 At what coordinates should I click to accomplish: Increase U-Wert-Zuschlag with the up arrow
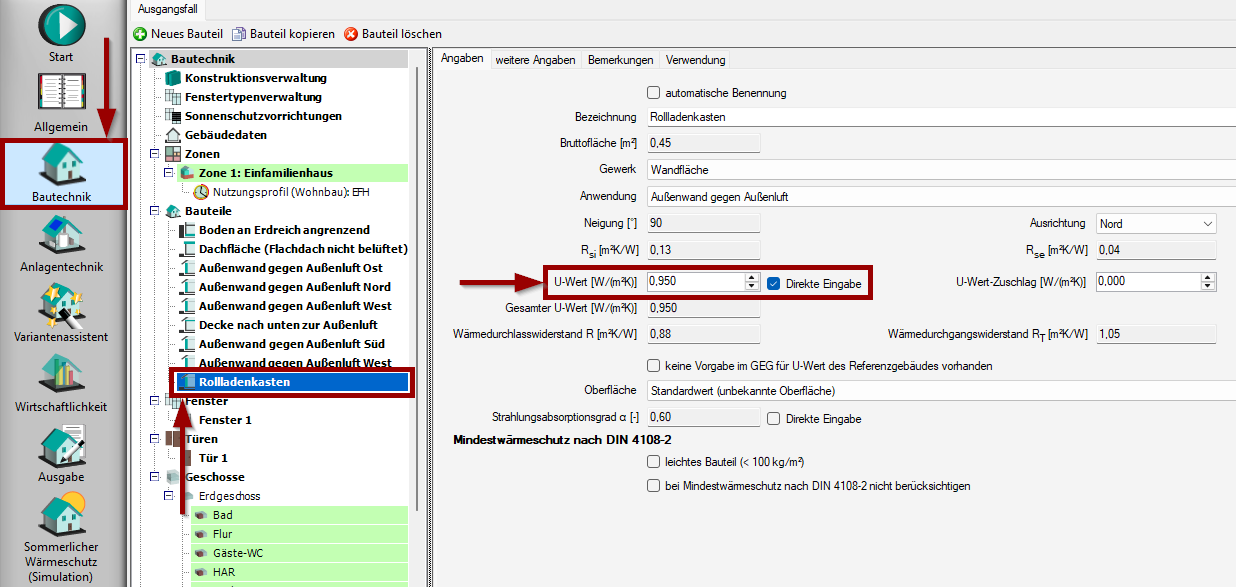click(1209, 278)
